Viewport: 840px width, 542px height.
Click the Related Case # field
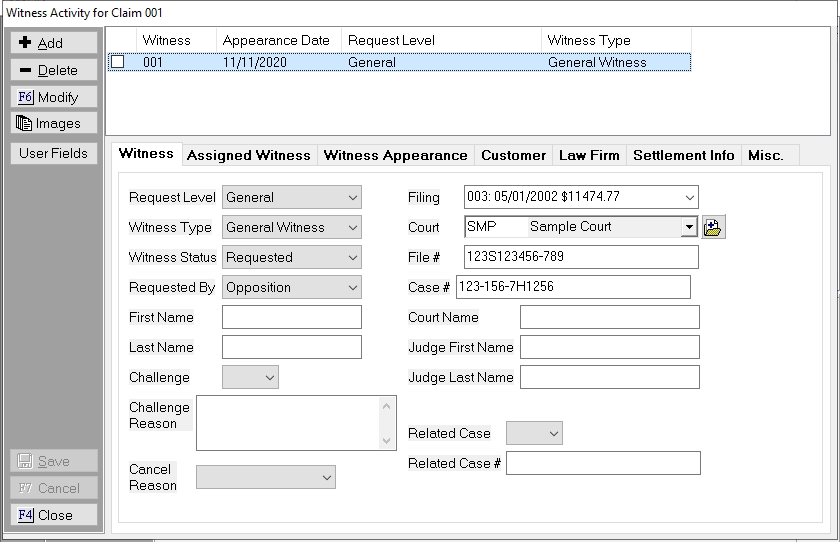[603, 463]
